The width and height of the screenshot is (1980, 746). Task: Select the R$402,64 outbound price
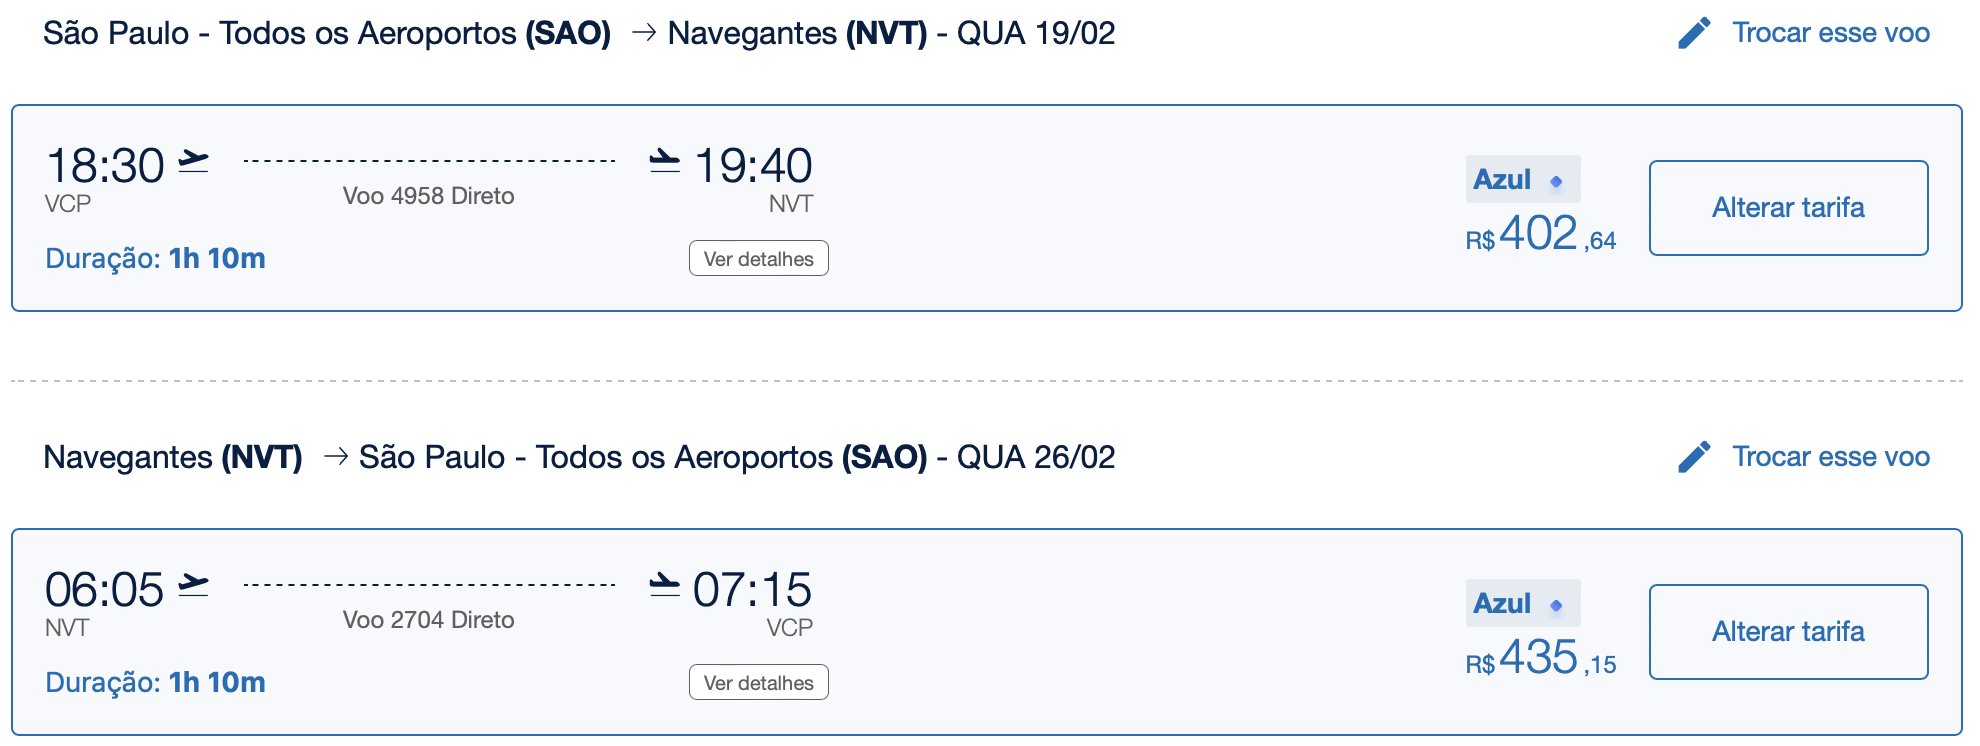1541,234
